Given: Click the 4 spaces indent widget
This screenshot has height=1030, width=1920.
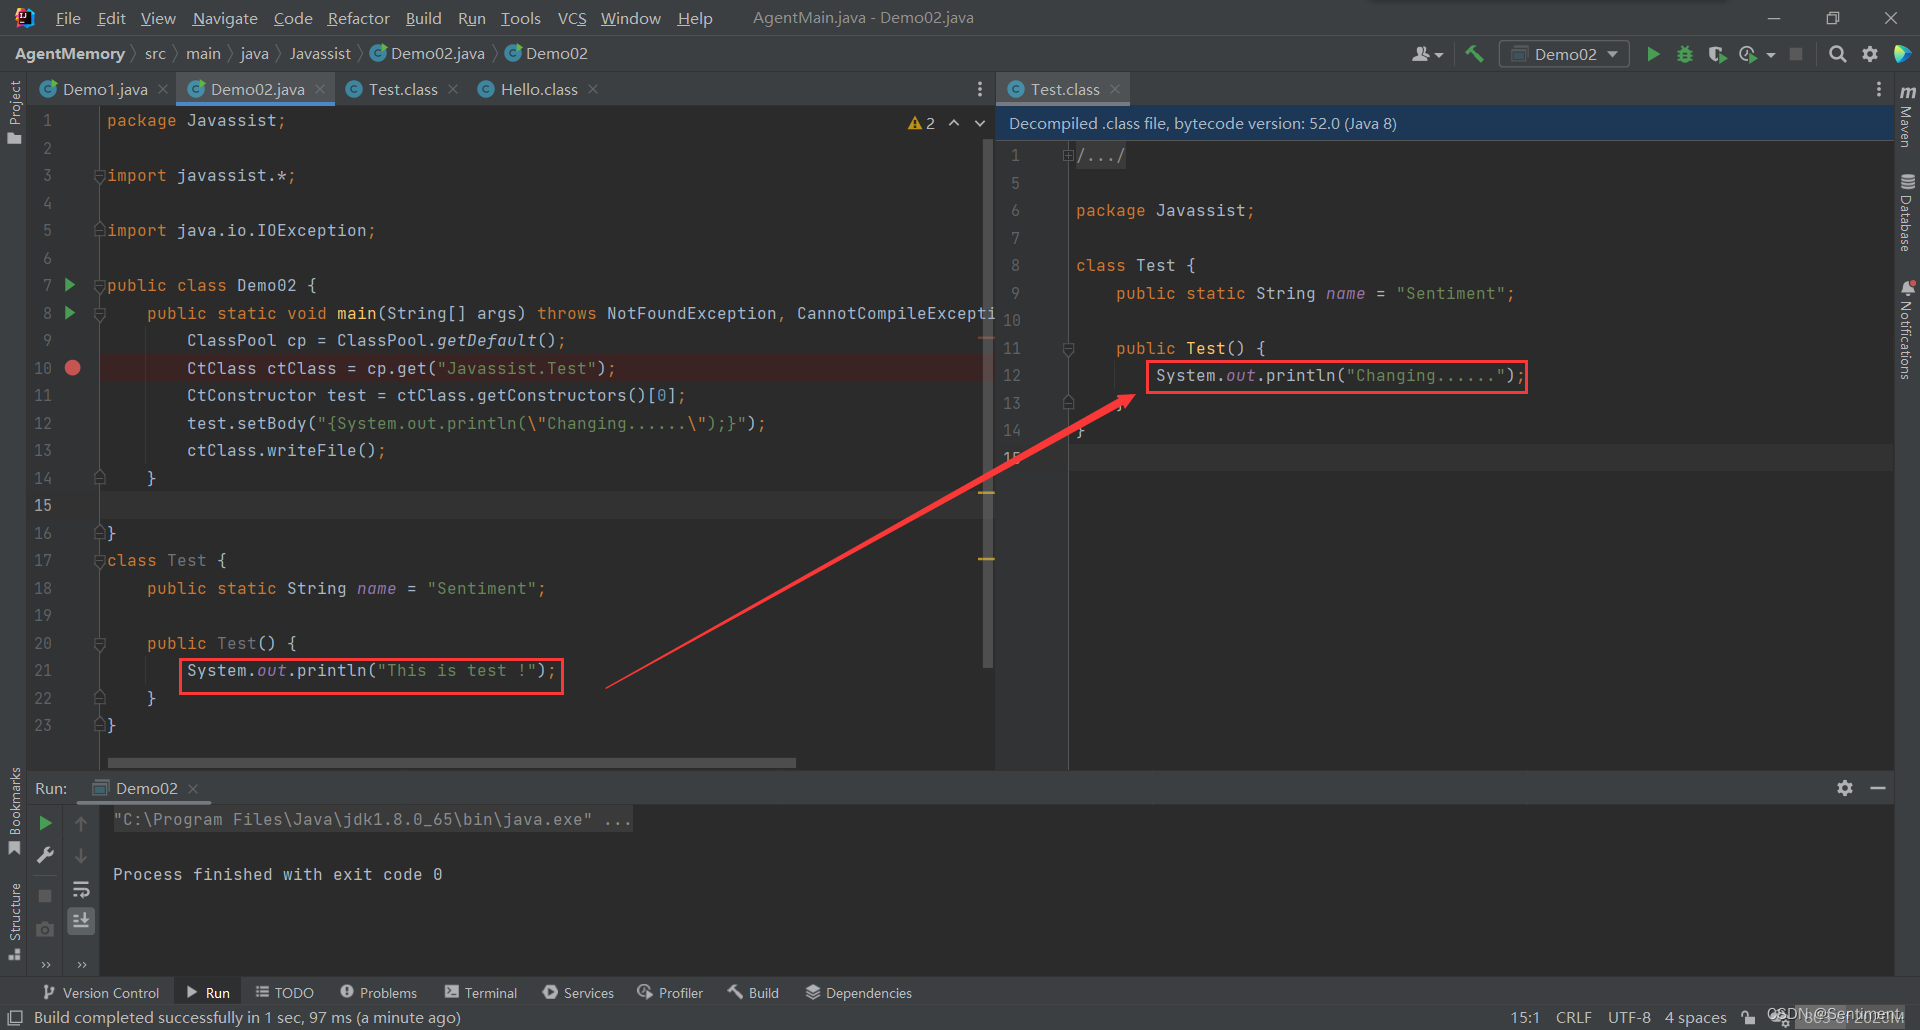Looking at the screenshot, I should pos(1695,1017).
